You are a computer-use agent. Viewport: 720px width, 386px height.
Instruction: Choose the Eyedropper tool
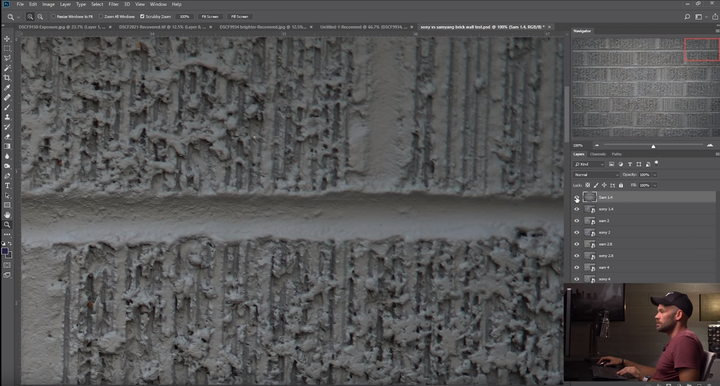coord(7,88)
